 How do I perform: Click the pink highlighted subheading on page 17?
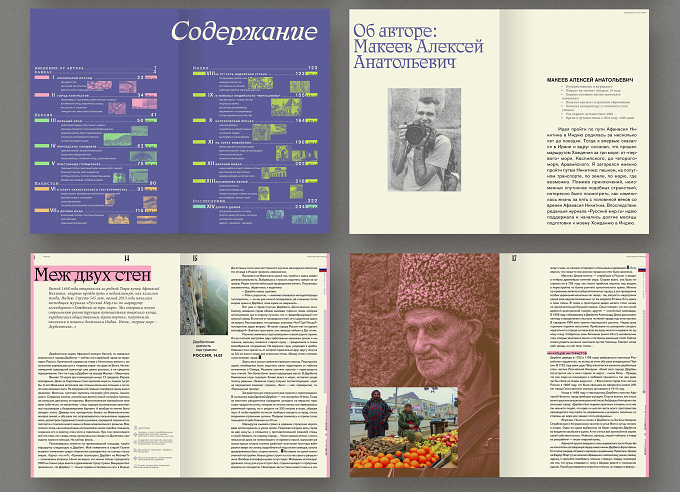pos(568,354)
